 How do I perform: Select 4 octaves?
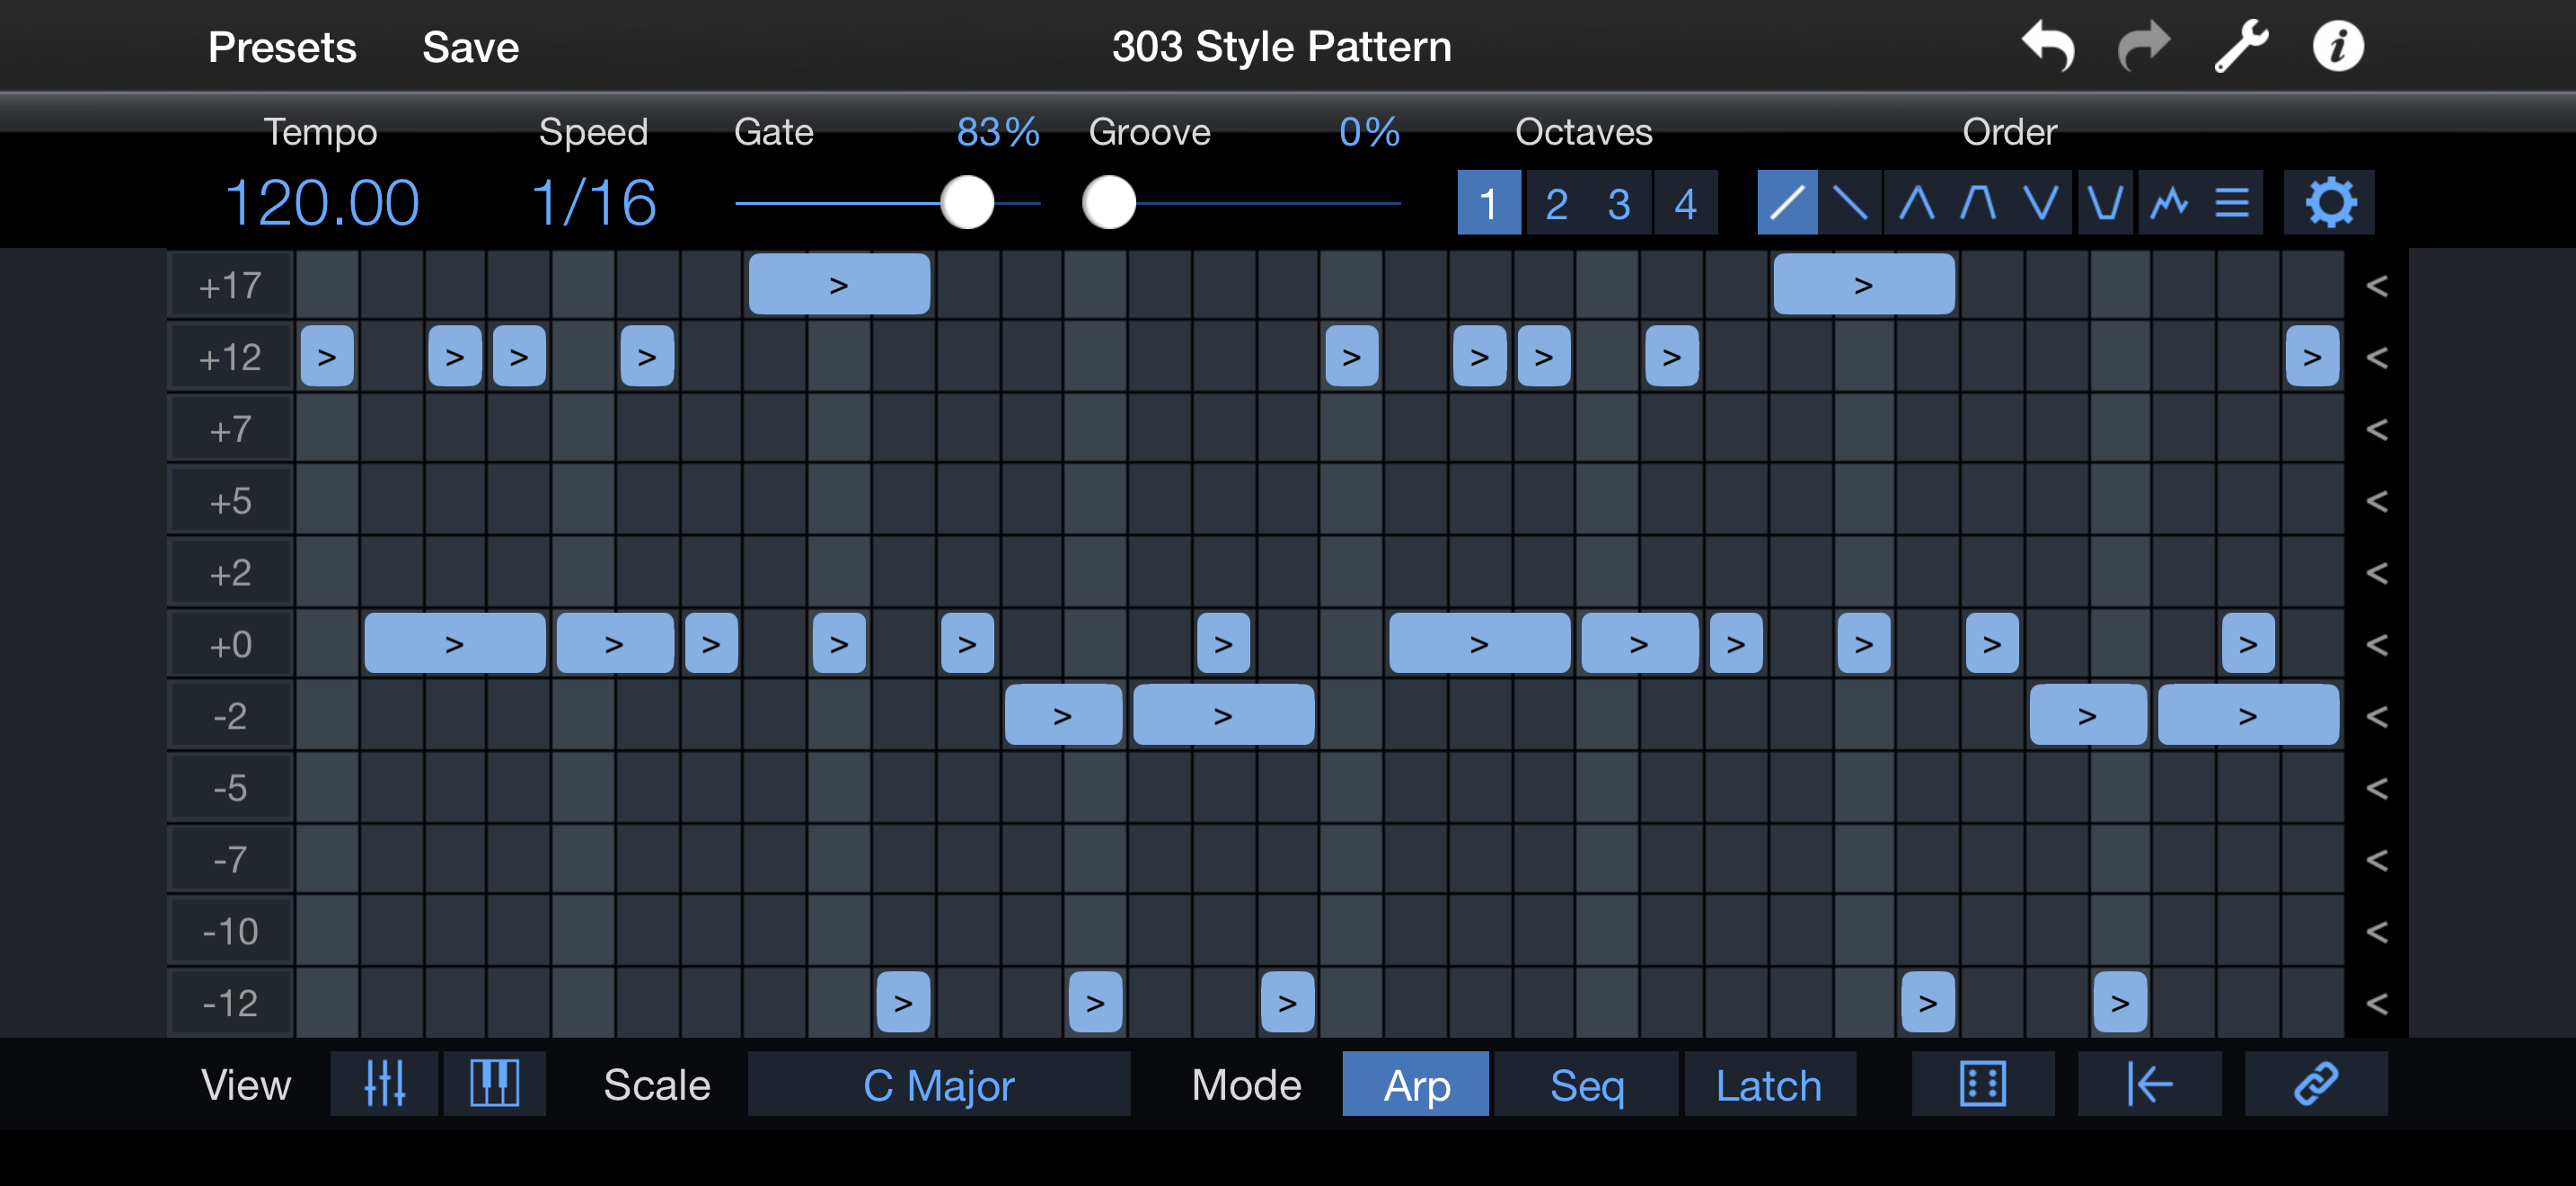coord(1686,203)
